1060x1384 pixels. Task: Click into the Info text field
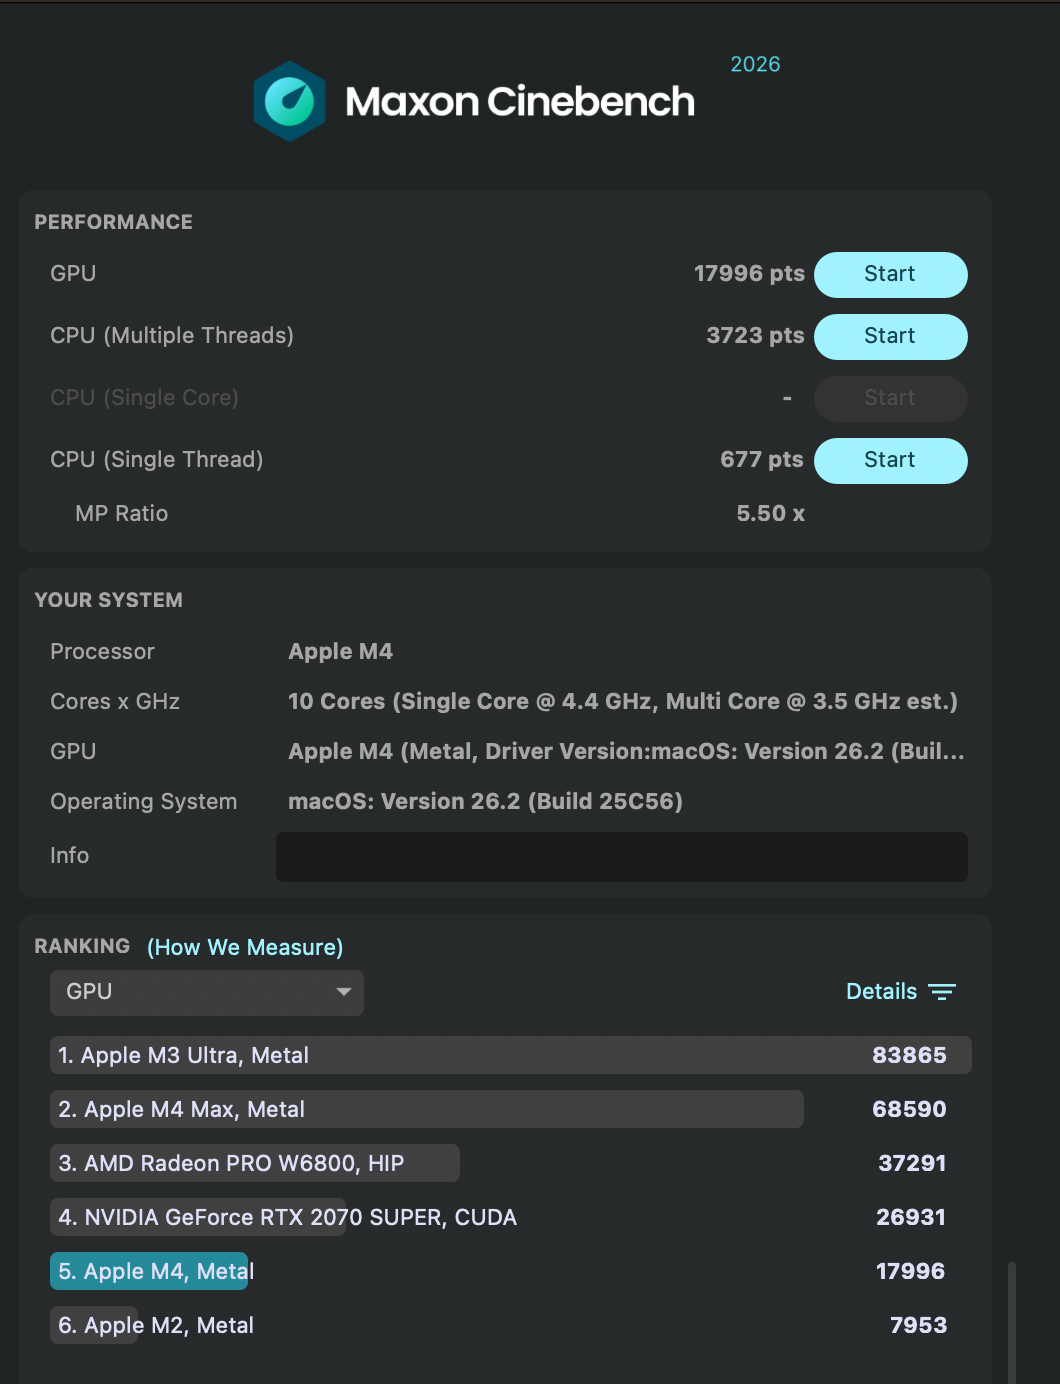point(621,857)
